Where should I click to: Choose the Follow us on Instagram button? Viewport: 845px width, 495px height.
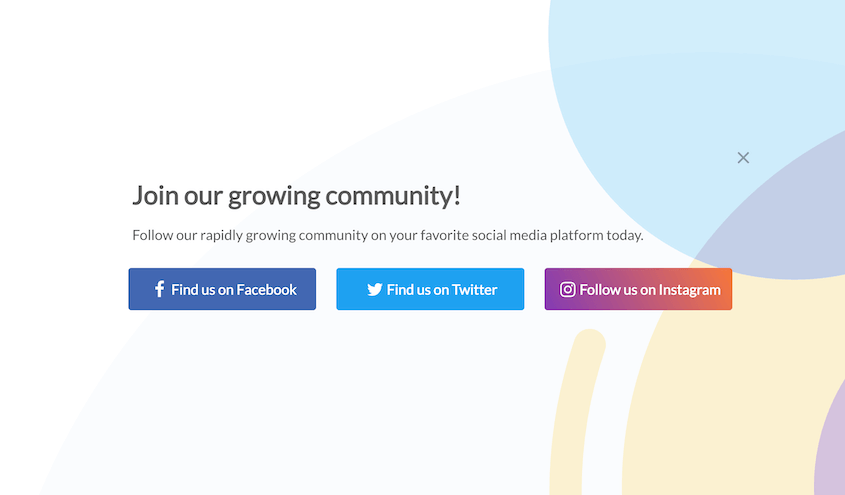pyautogui.click(x=638, y=289)
